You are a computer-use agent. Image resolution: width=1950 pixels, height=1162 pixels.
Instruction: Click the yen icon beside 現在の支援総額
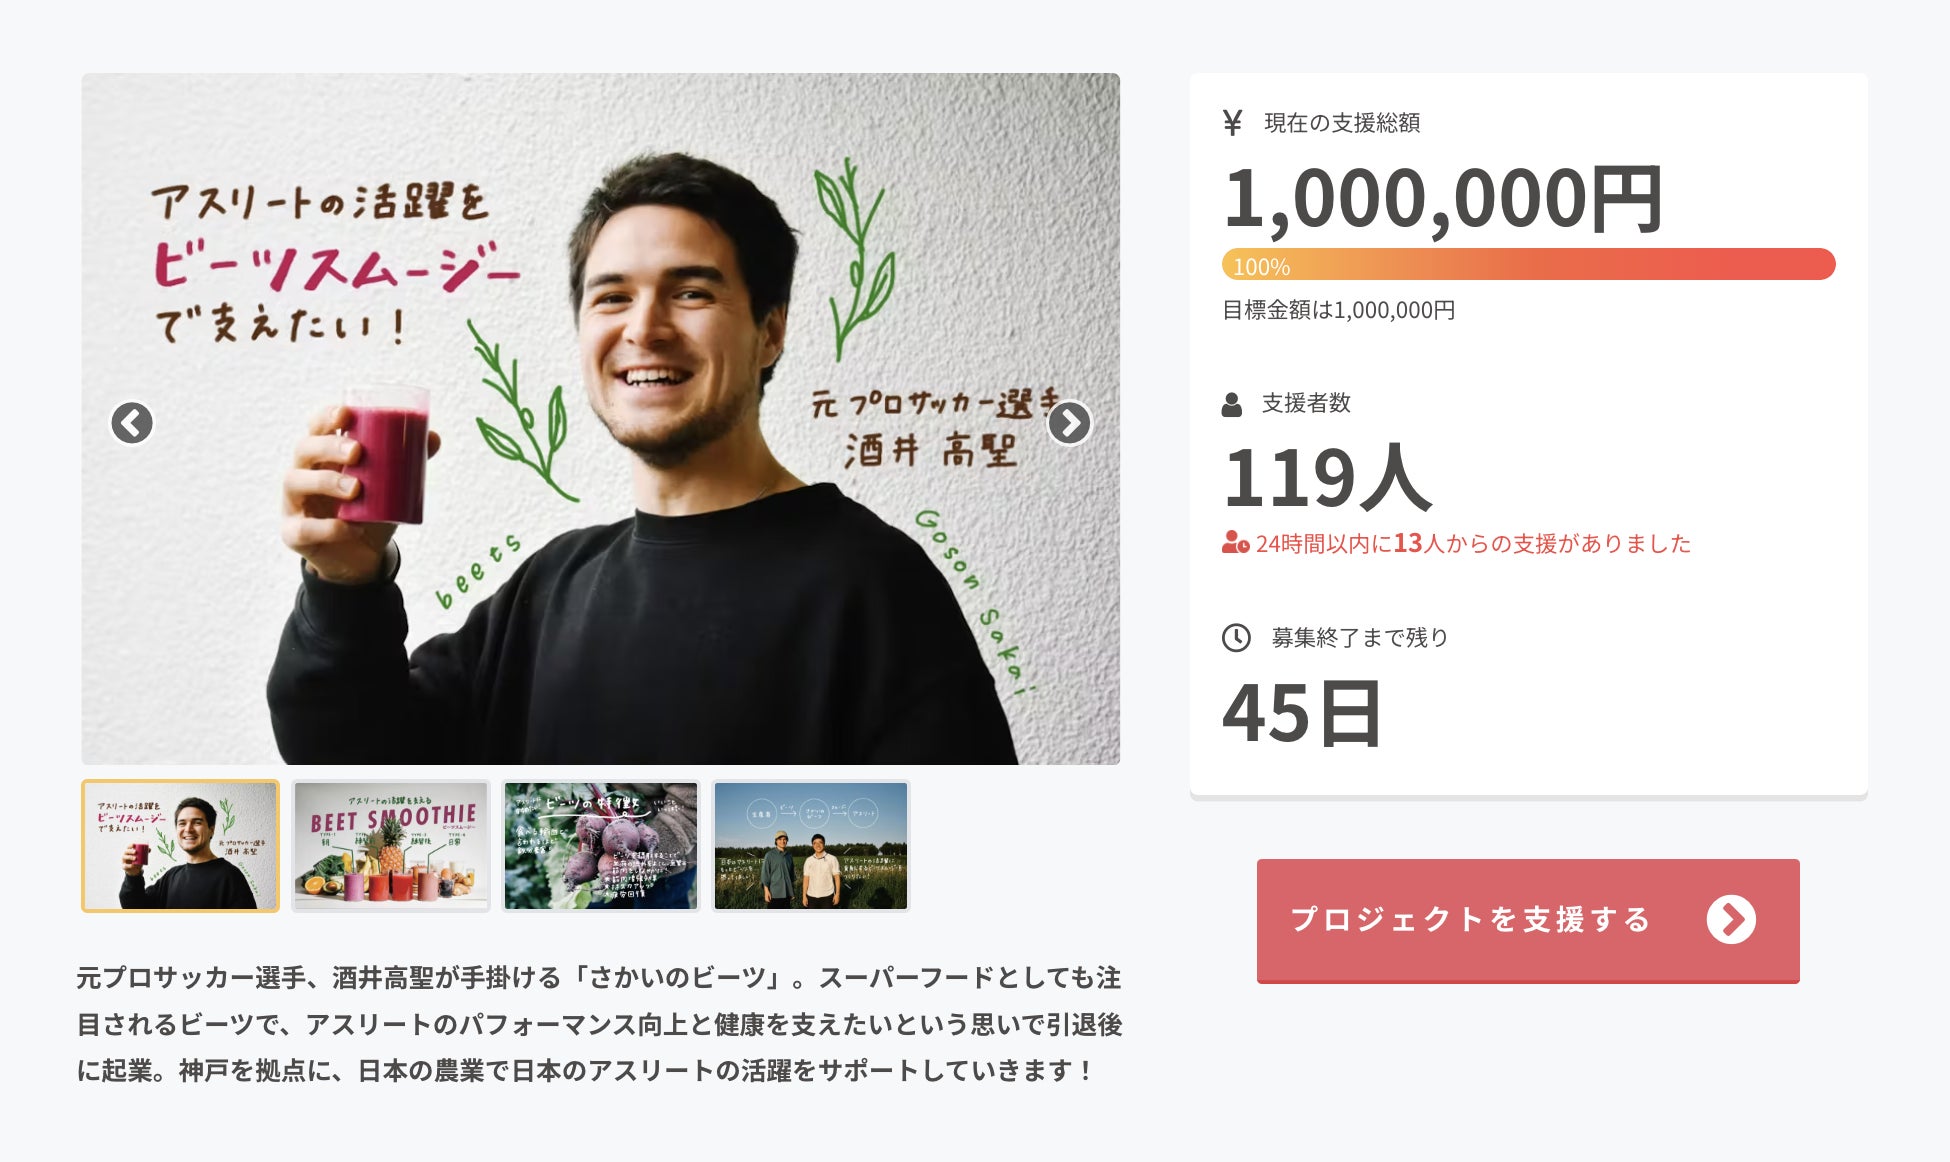[x=1232, y=123]
